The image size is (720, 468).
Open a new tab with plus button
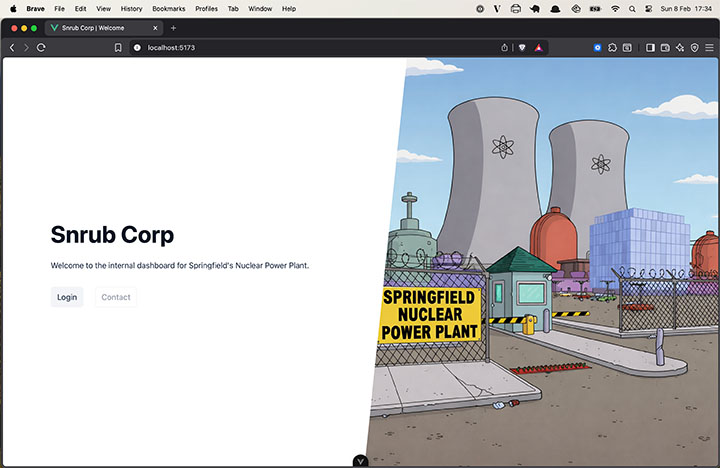(x=173, y=27)
